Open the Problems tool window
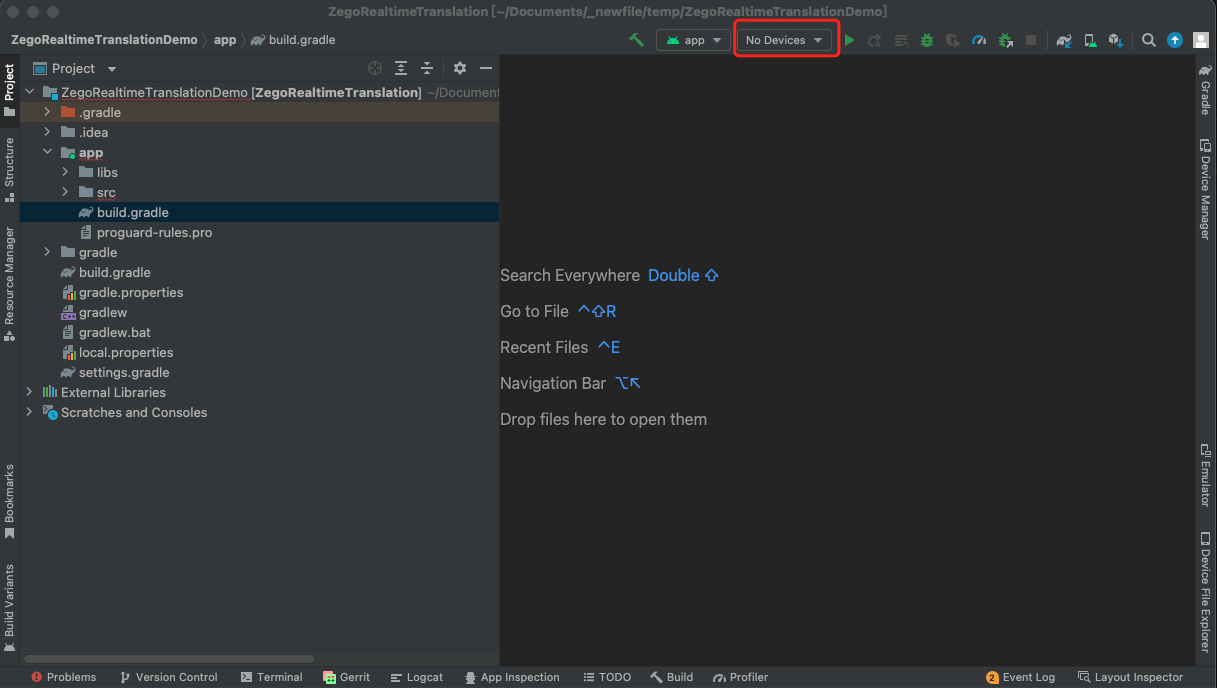Screen dimensions: 1217x688 pyautogui.click(x=63, y=677)
